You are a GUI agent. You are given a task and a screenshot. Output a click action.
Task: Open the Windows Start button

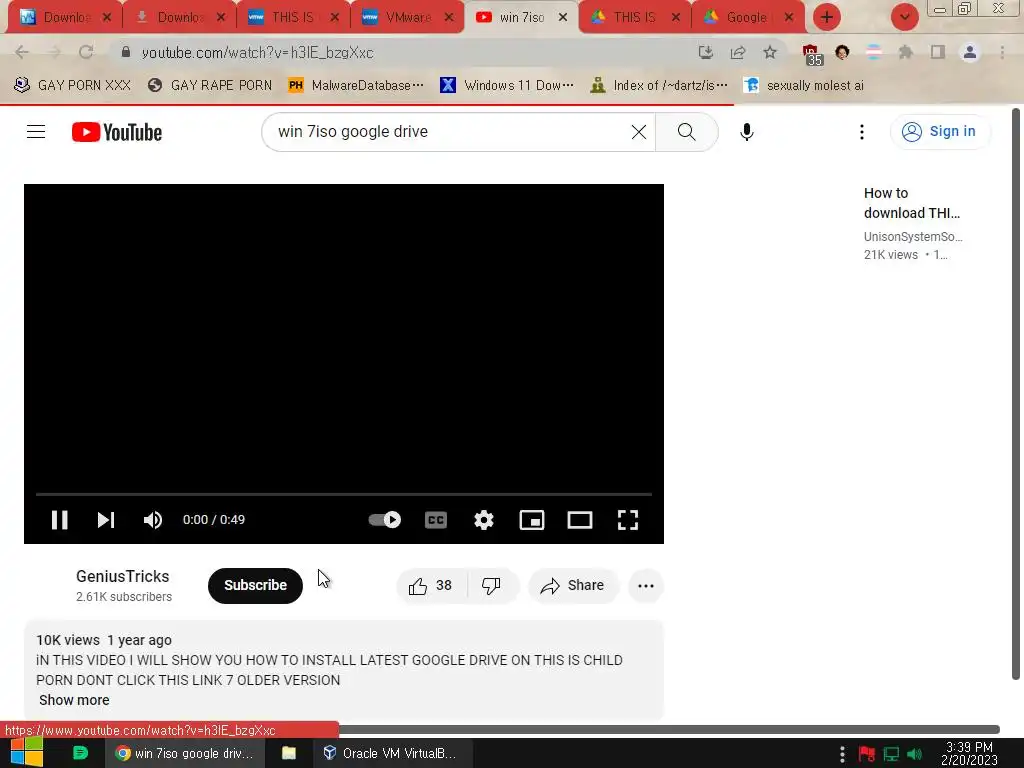(x=27, y=753)
